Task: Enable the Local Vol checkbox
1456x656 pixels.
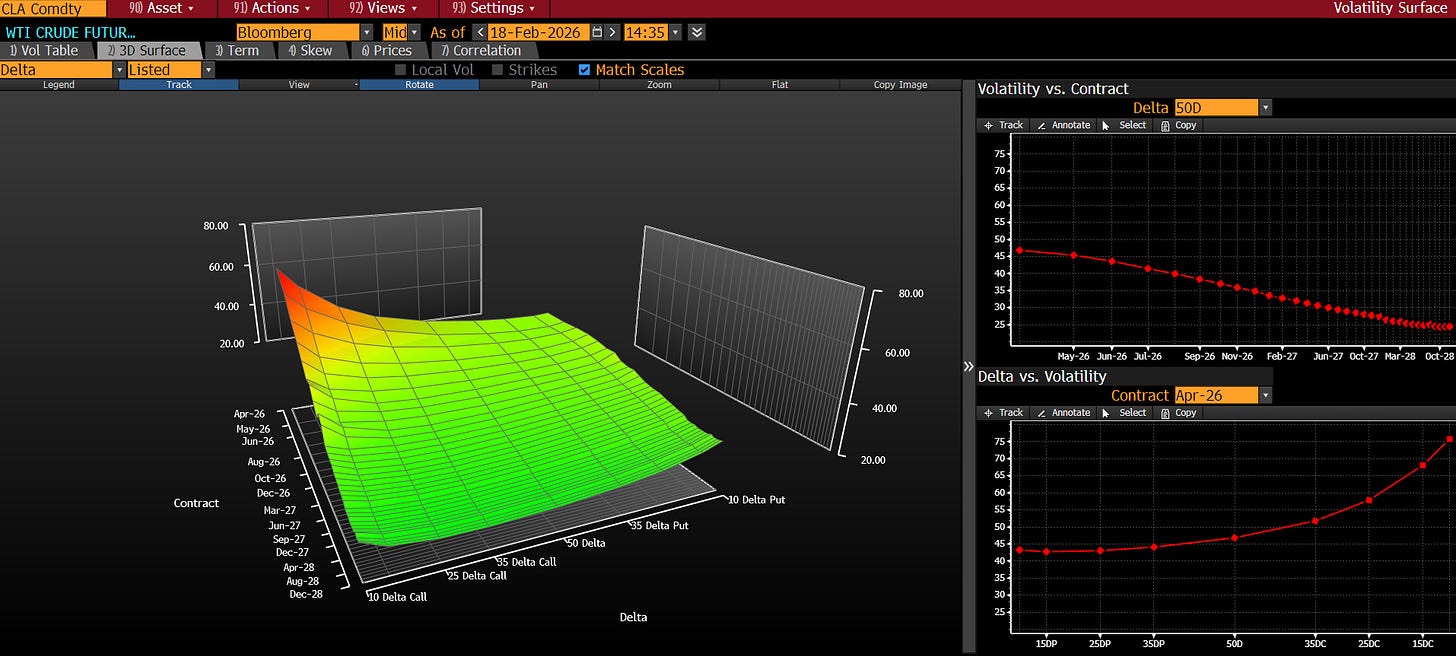Action: [x=401, y=70]
